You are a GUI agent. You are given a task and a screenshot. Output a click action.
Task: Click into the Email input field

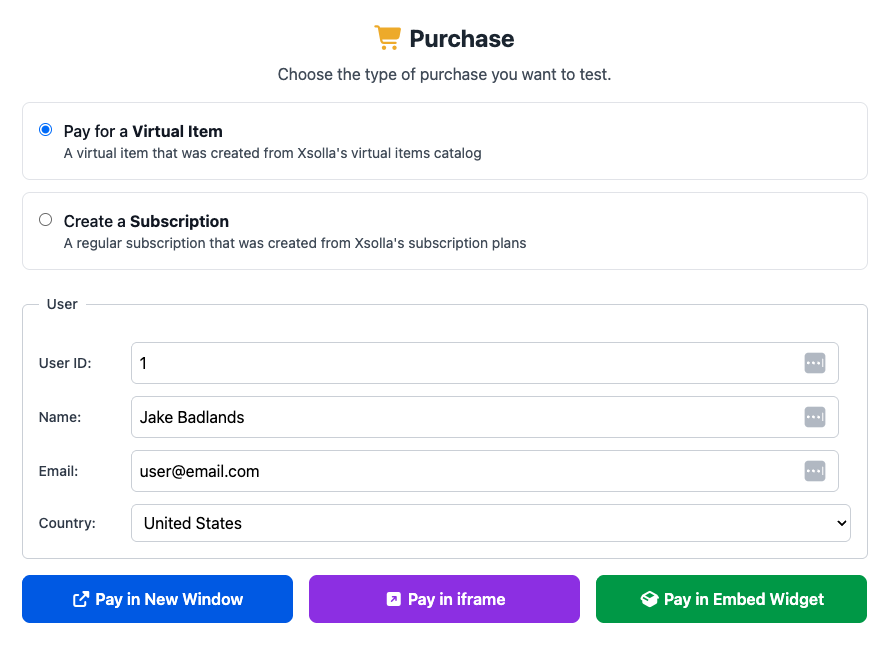point(465,471)
